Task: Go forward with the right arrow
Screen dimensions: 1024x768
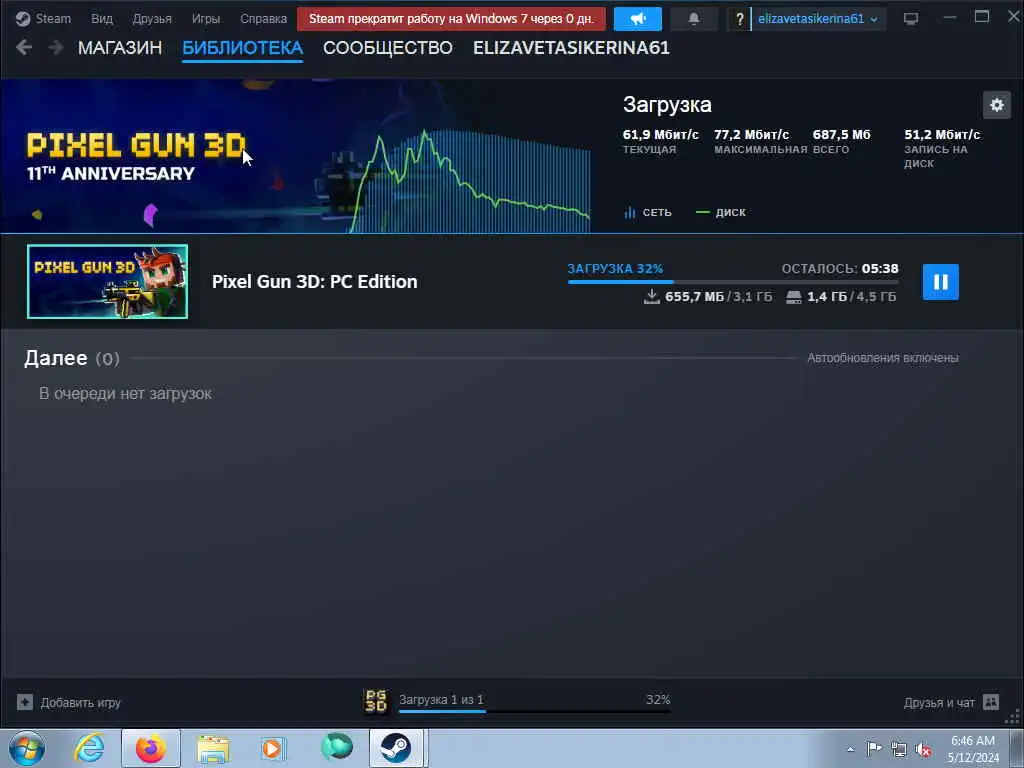Action: (56, 48)
